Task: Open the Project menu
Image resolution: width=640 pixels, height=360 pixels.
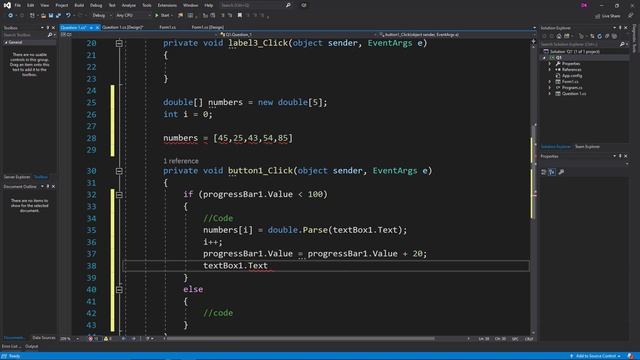Action: tap(62, 5)
